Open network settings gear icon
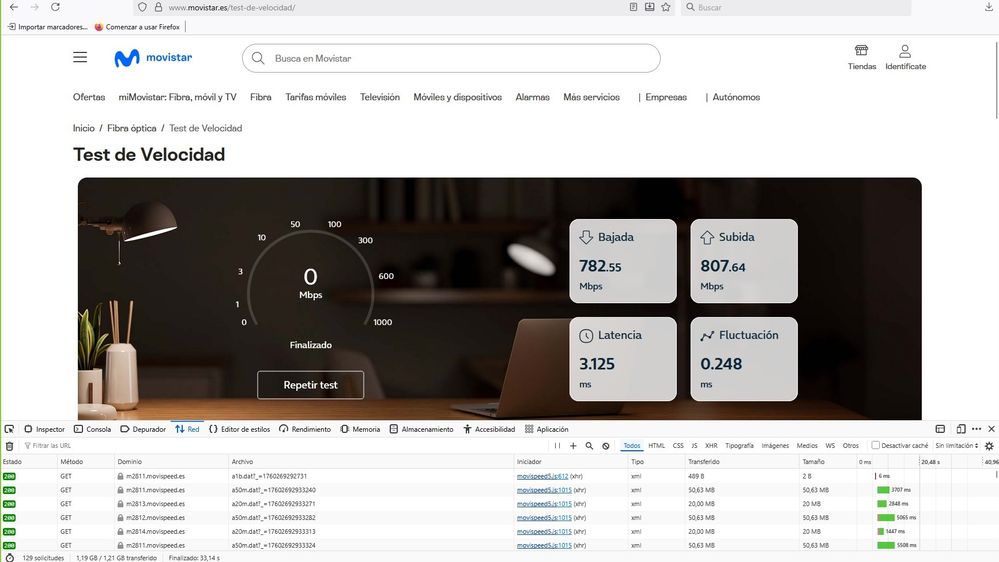 point(989,446)
